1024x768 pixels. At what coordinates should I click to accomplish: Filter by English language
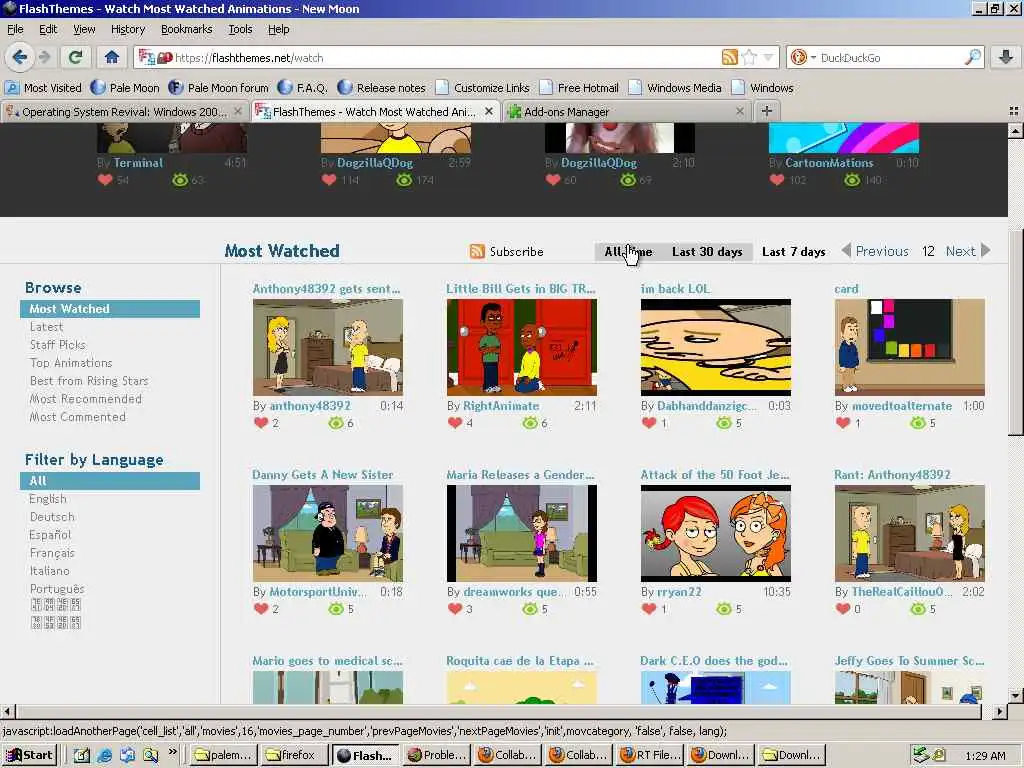click(48, 498)
